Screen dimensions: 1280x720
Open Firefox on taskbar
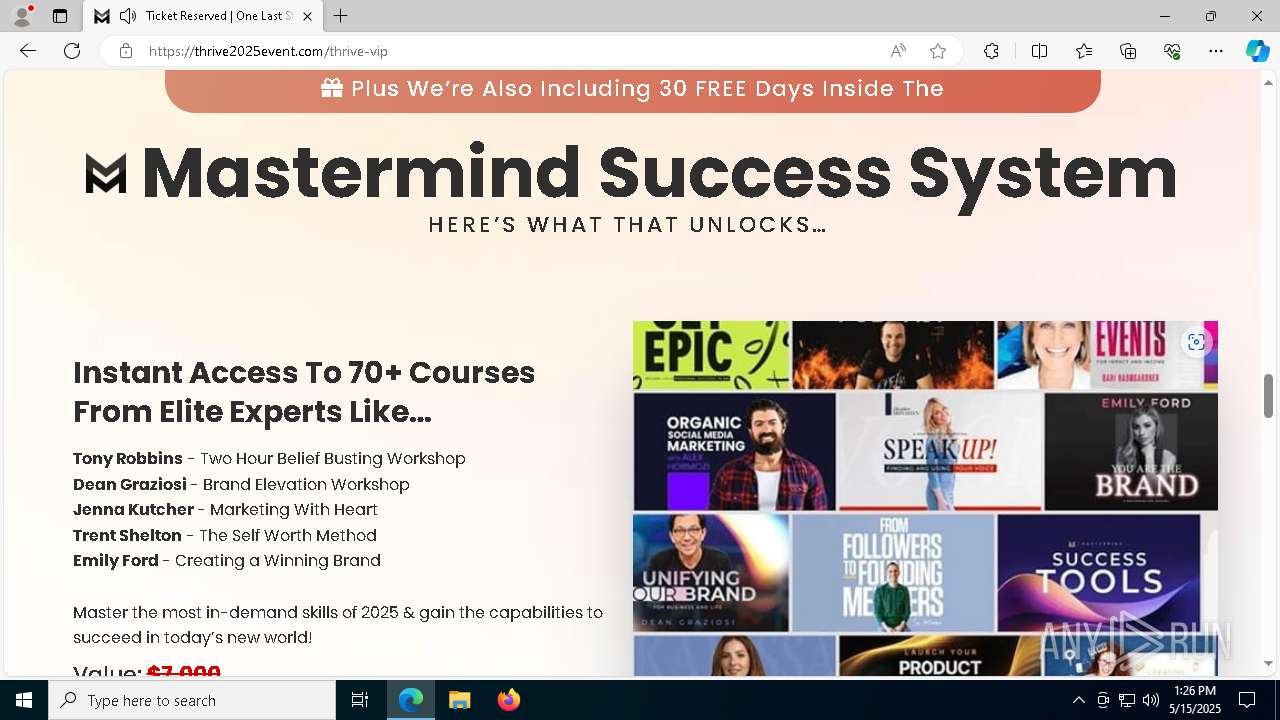pyautogui.click(x=508, y=700)
